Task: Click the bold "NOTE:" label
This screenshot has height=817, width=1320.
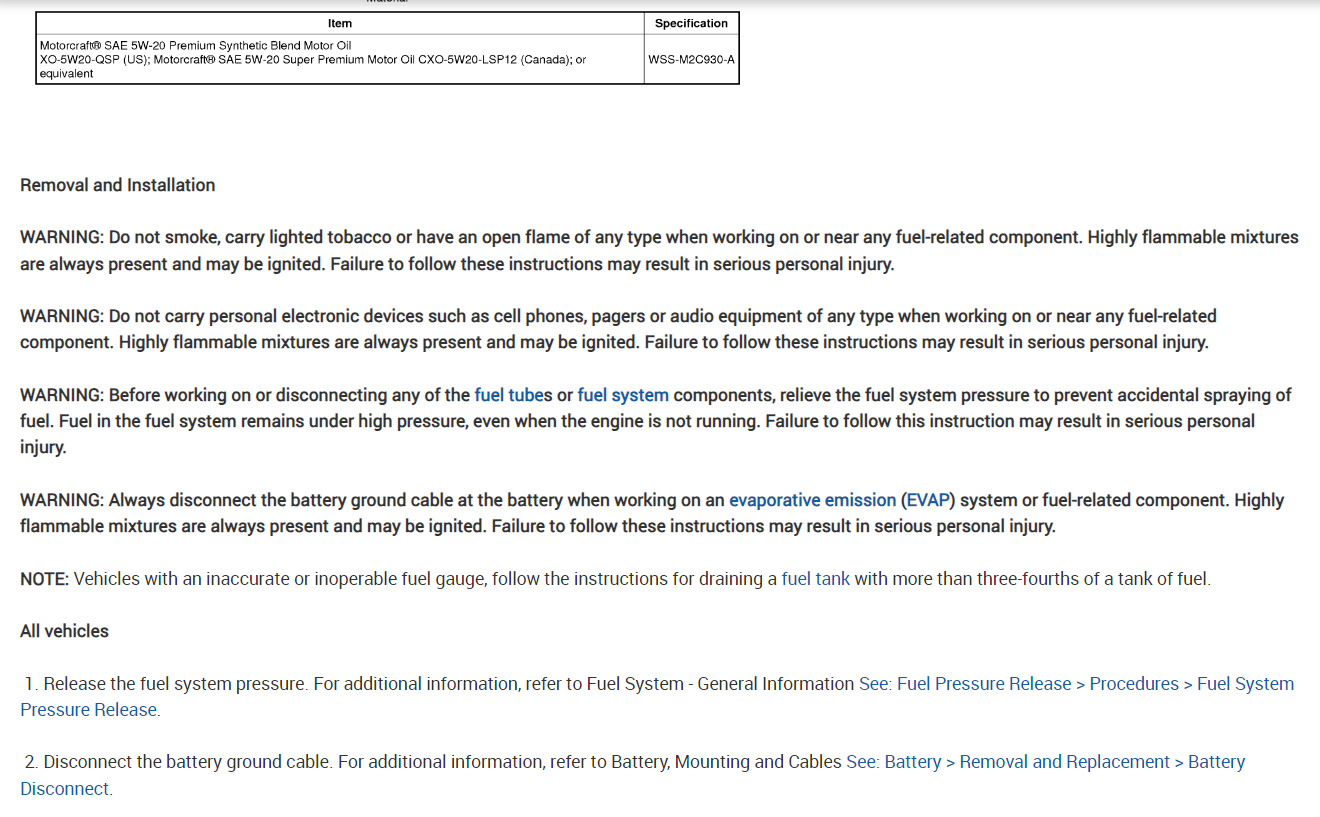Action: click(x=45, y=579)
